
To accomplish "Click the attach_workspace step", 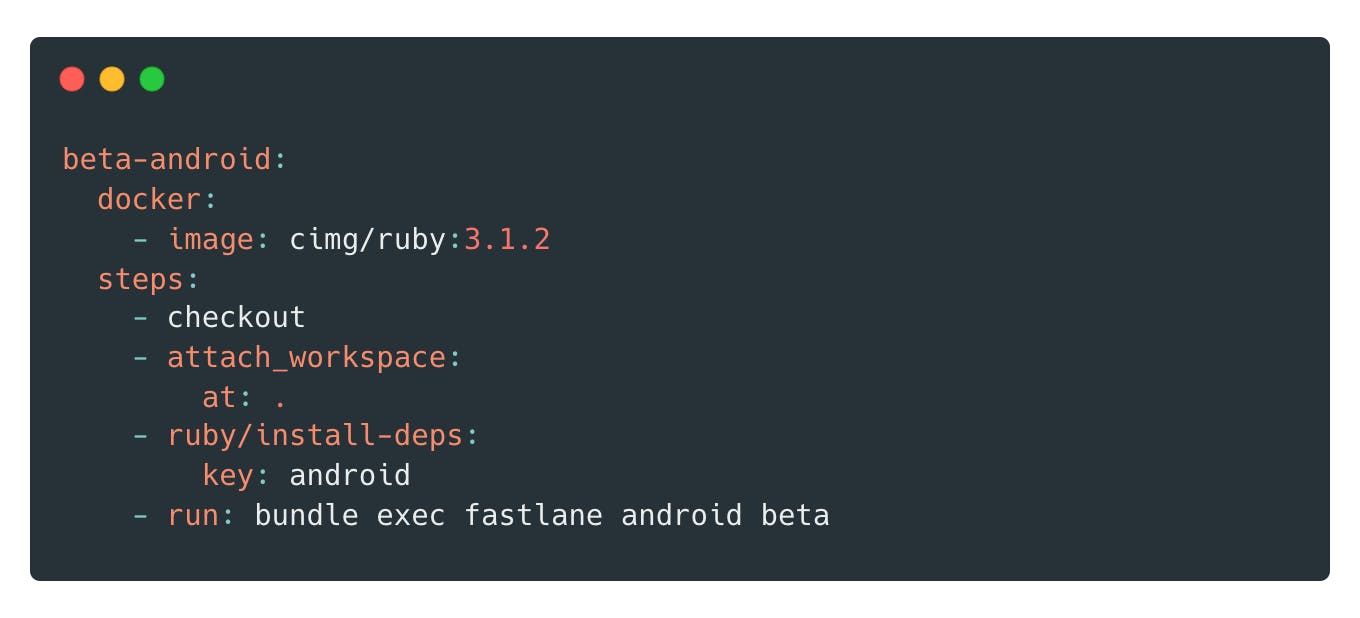I will pyautogui.click(x=306, y=358).
